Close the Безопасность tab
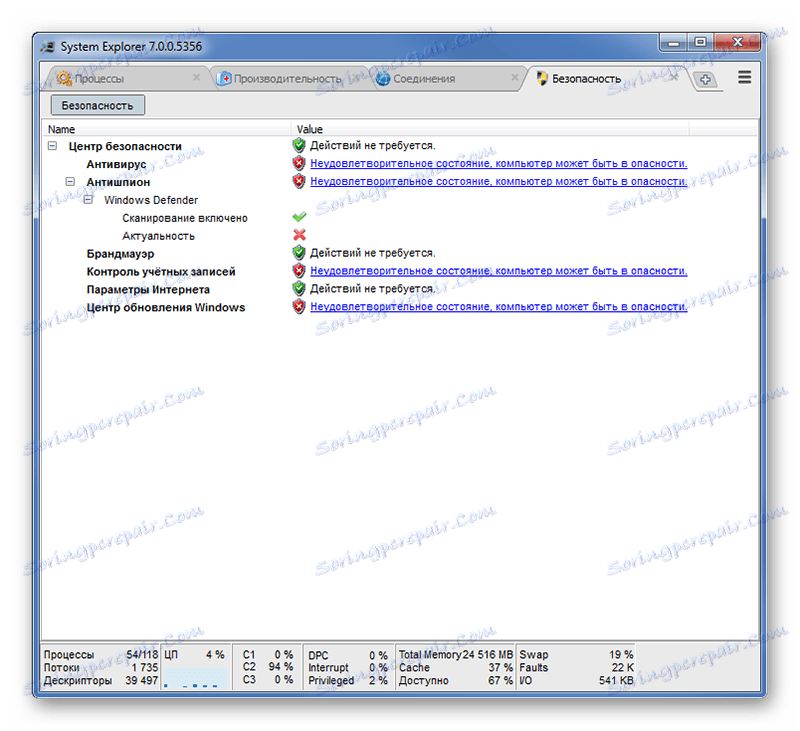Image resolution: width=800 pixels, height=731 pixels. [674, 78]
